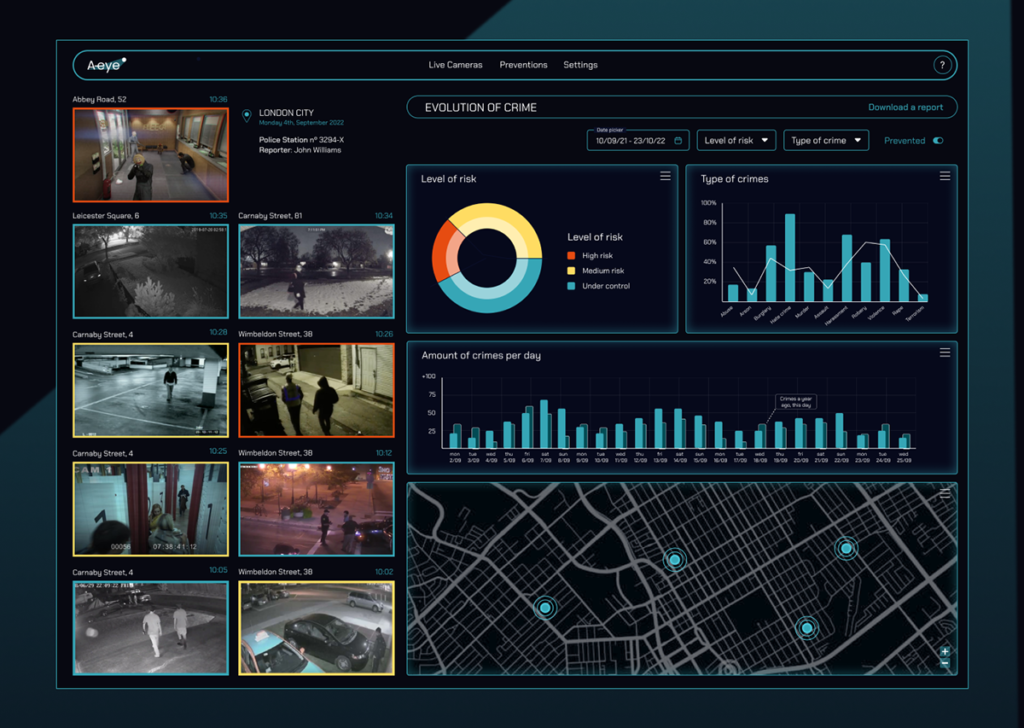Open the Wimbeldon Street, 38 feed from 10:02

tap(317, 627)
